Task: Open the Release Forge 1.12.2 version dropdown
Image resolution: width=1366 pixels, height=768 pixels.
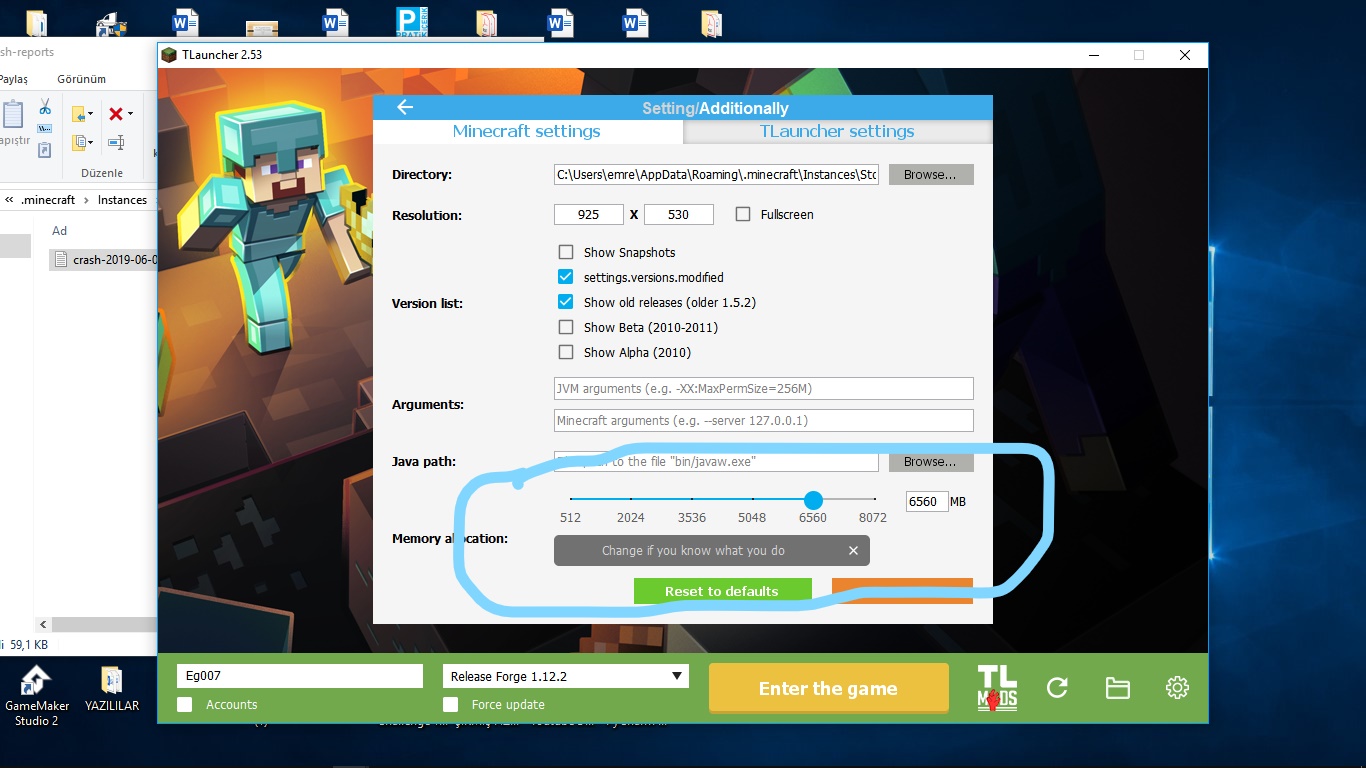Action: coord(566,676)
